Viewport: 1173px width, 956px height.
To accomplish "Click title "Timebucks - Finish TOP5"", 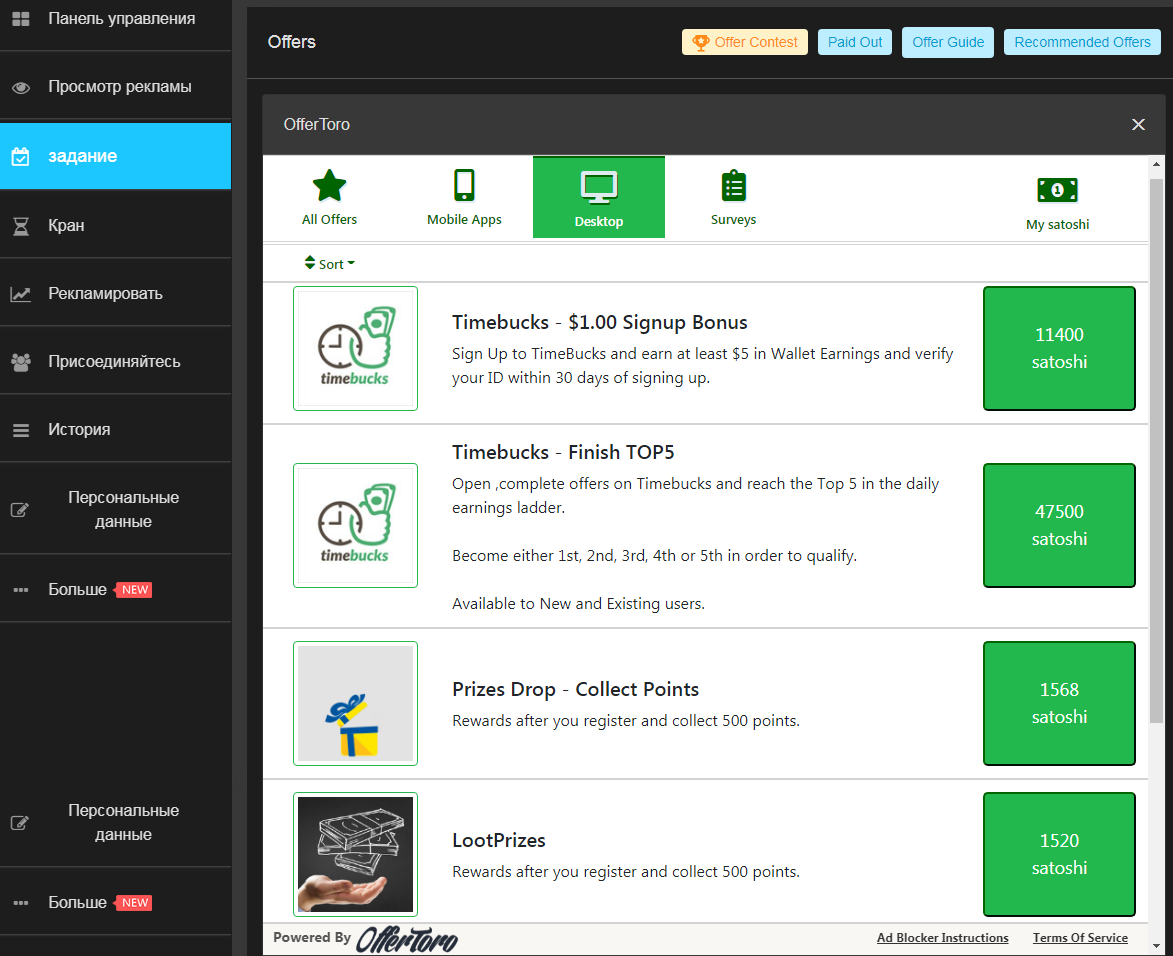I will point(563,453).
